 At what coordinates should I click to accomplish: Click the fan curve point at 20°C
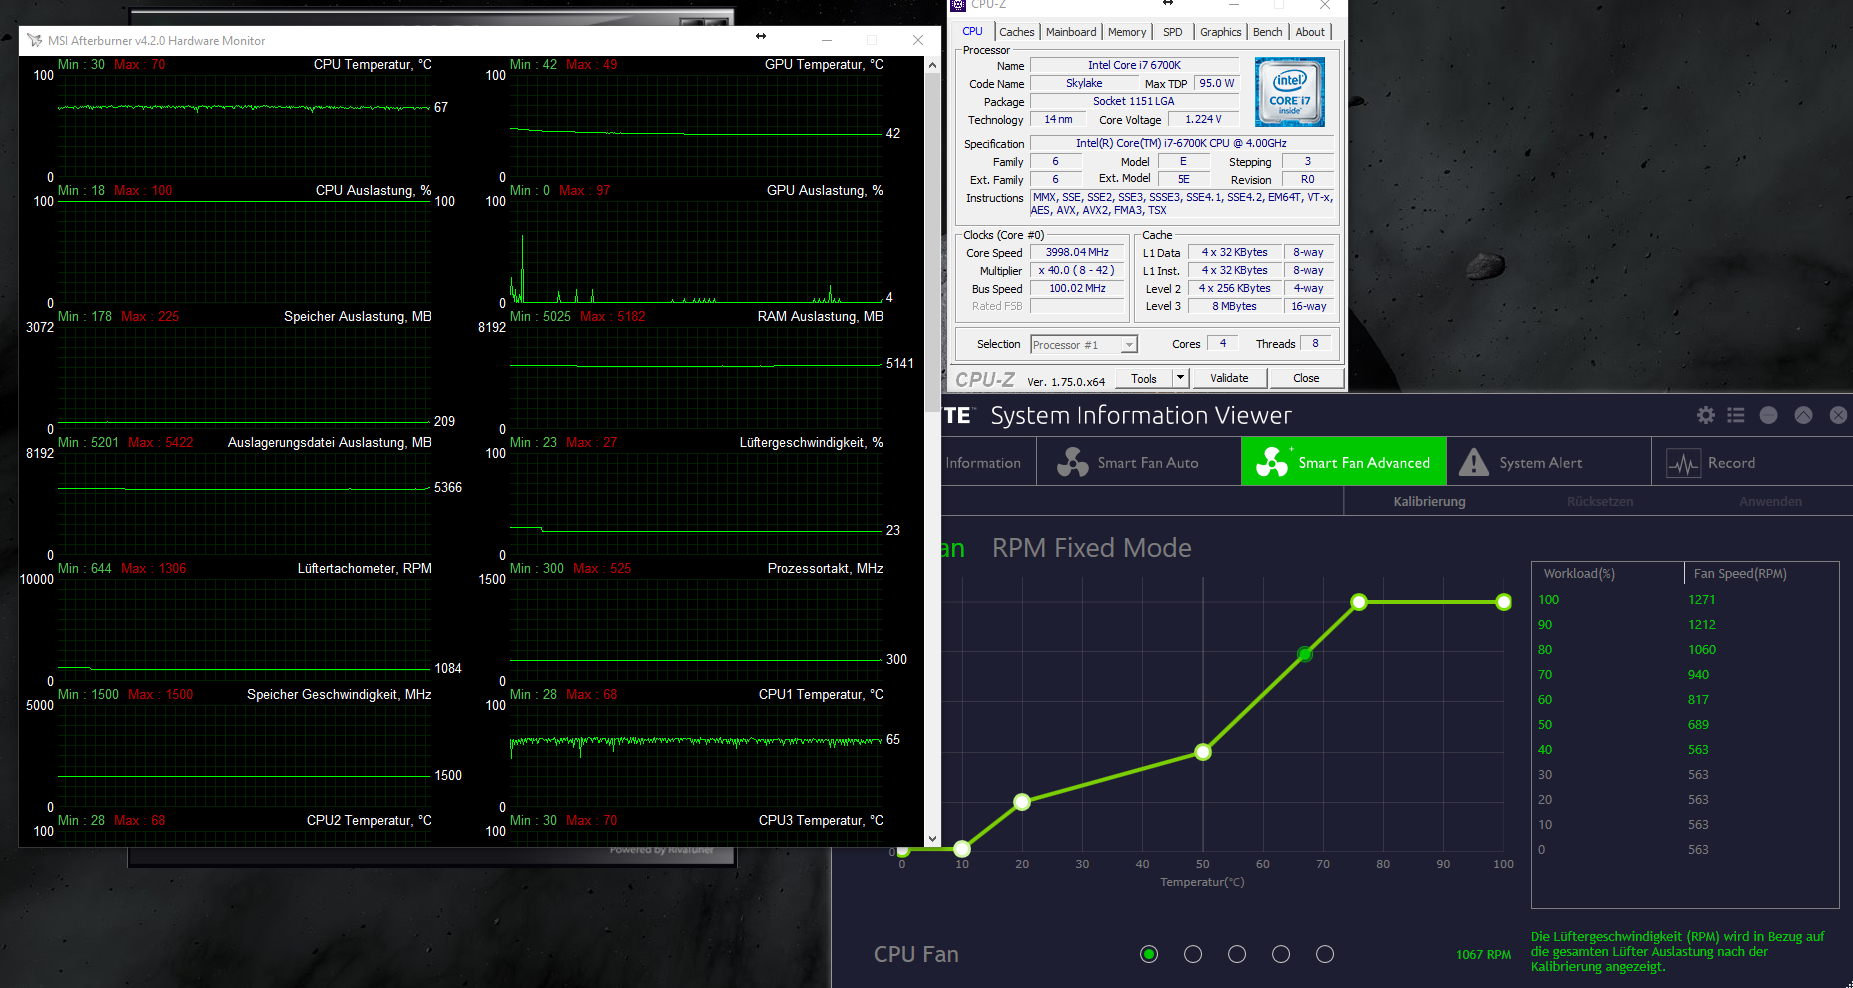click(1022, 802)
